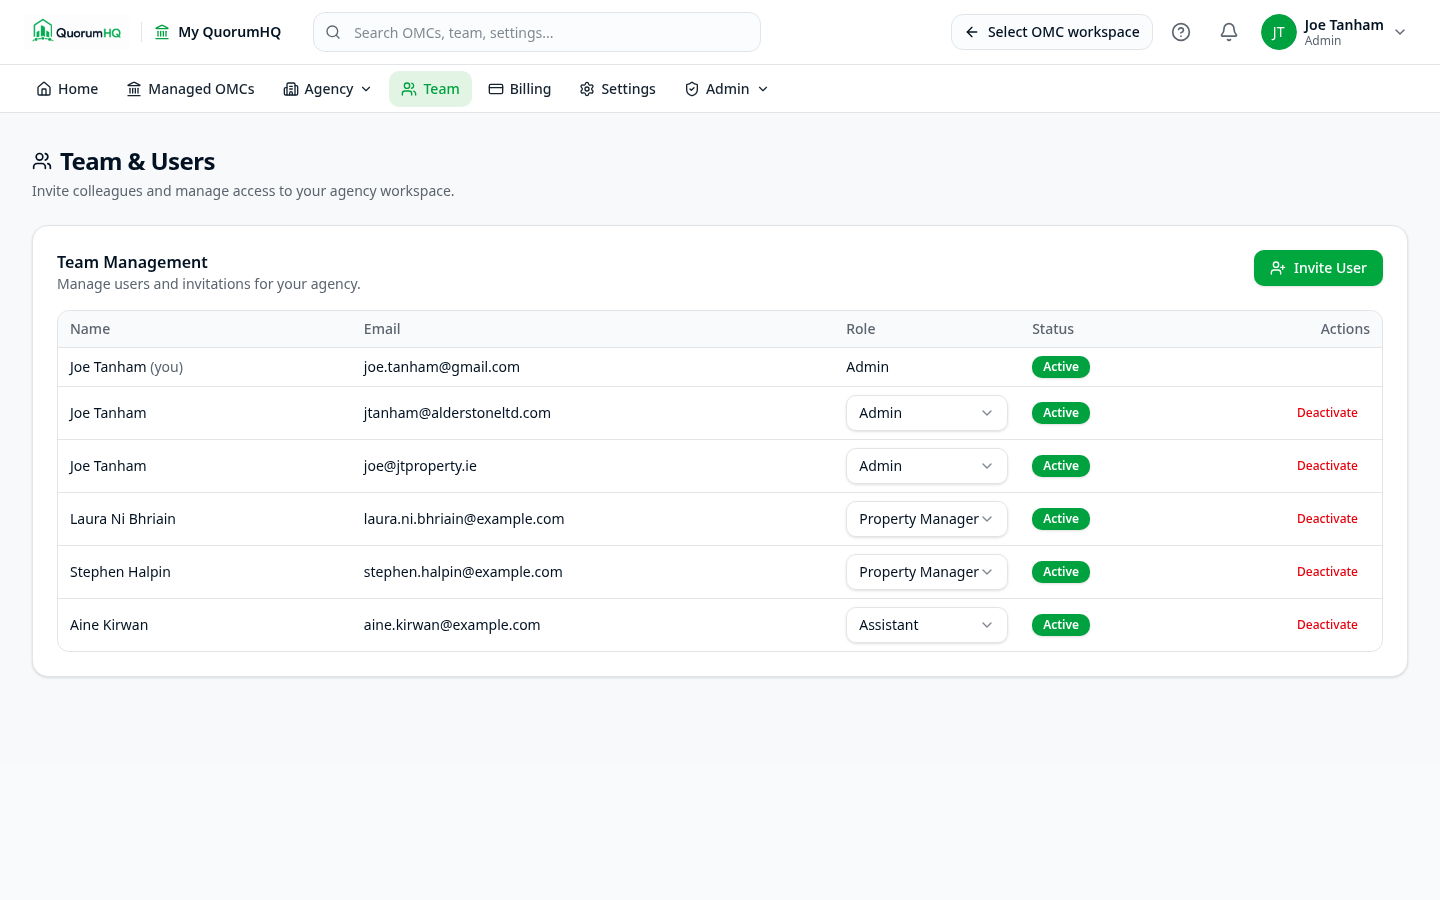Change Aine Kirwan's Assistant role dropdown
Image resolution: width=1440 pixels, height=900 pixels.
926,625
